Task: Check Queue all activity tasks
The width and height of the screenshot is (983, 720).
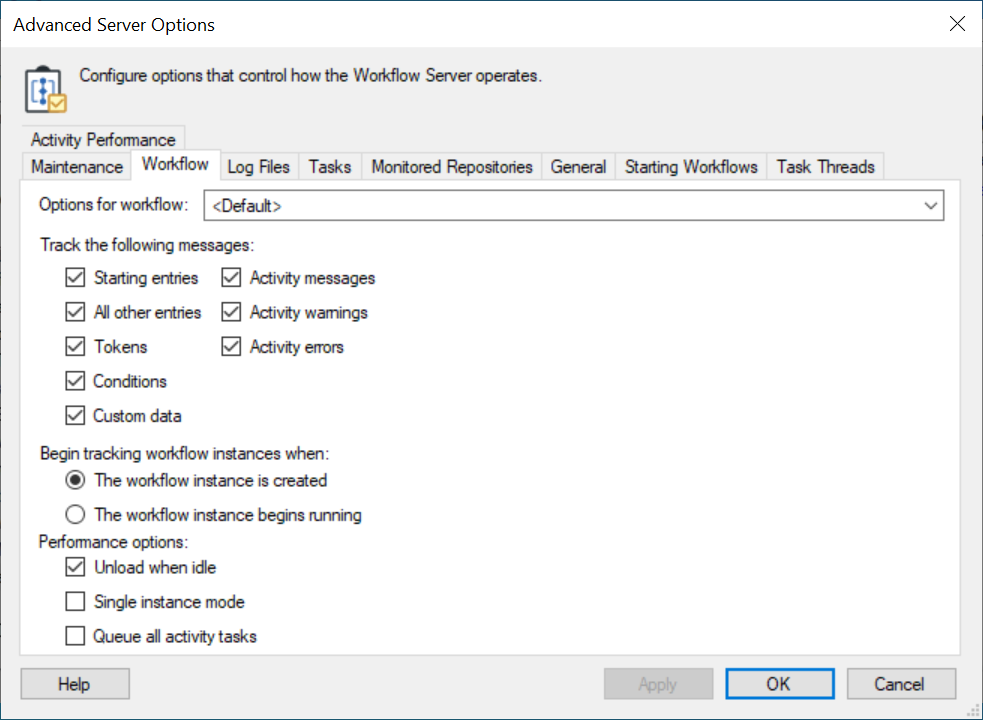Action: 76,636
